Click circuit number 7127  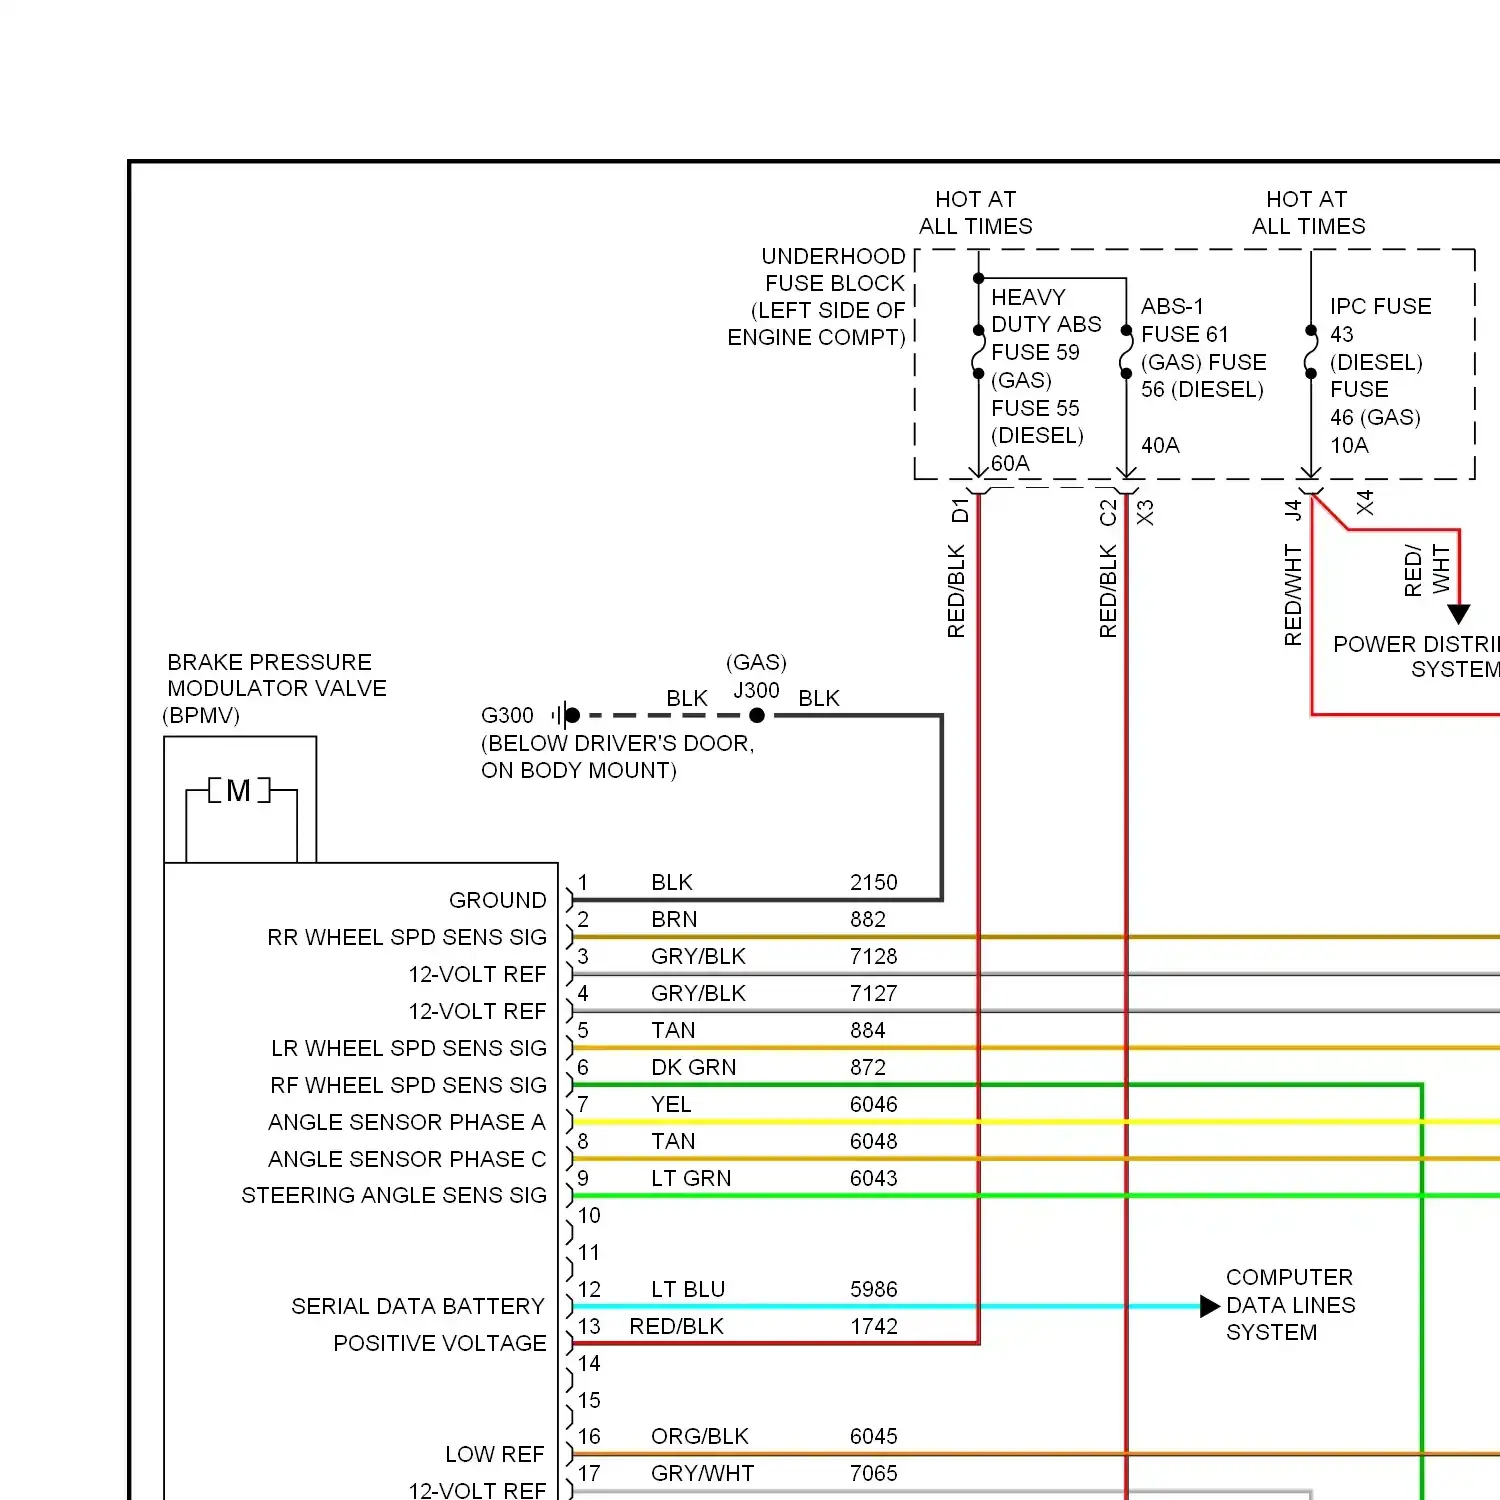874,993
